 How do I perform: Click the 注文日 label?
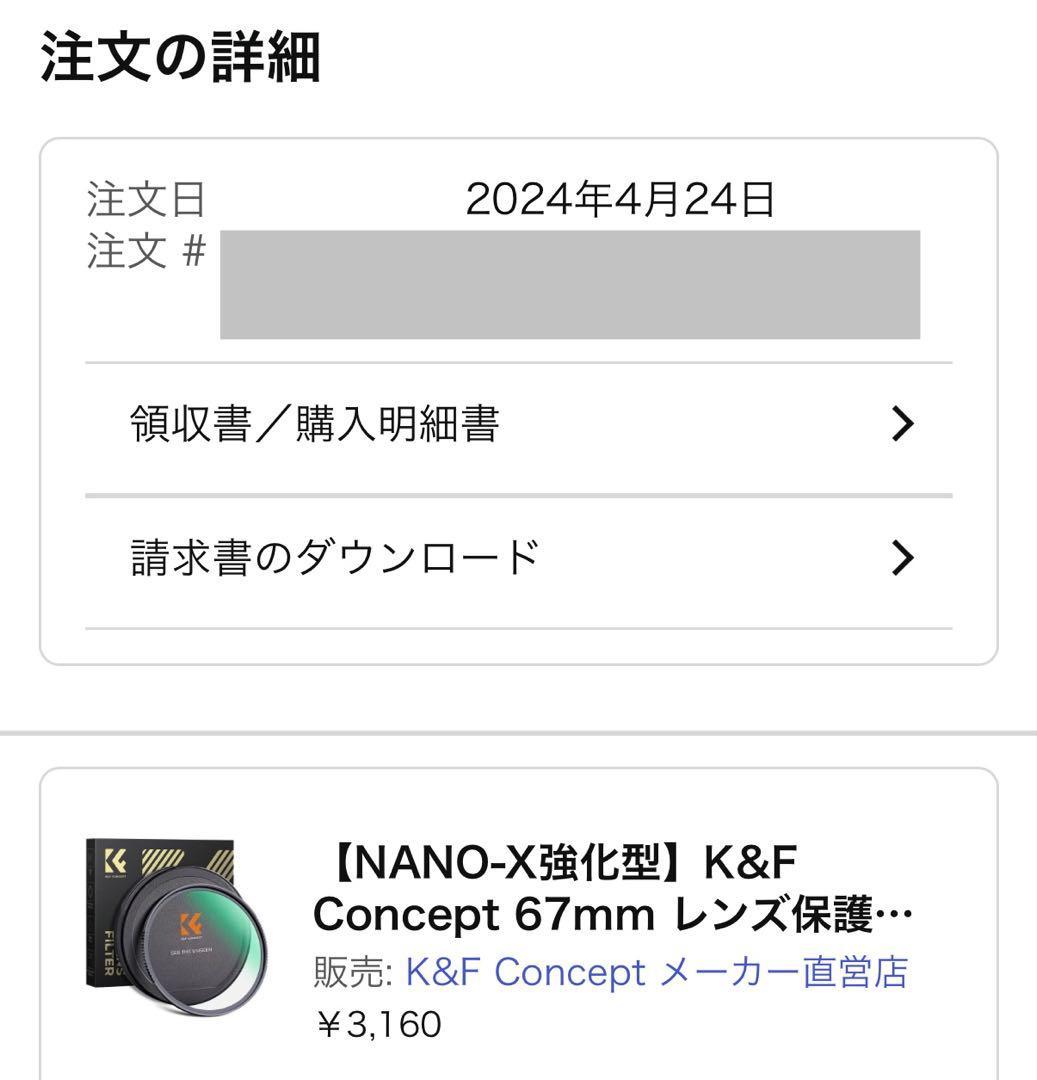point(146,200)
